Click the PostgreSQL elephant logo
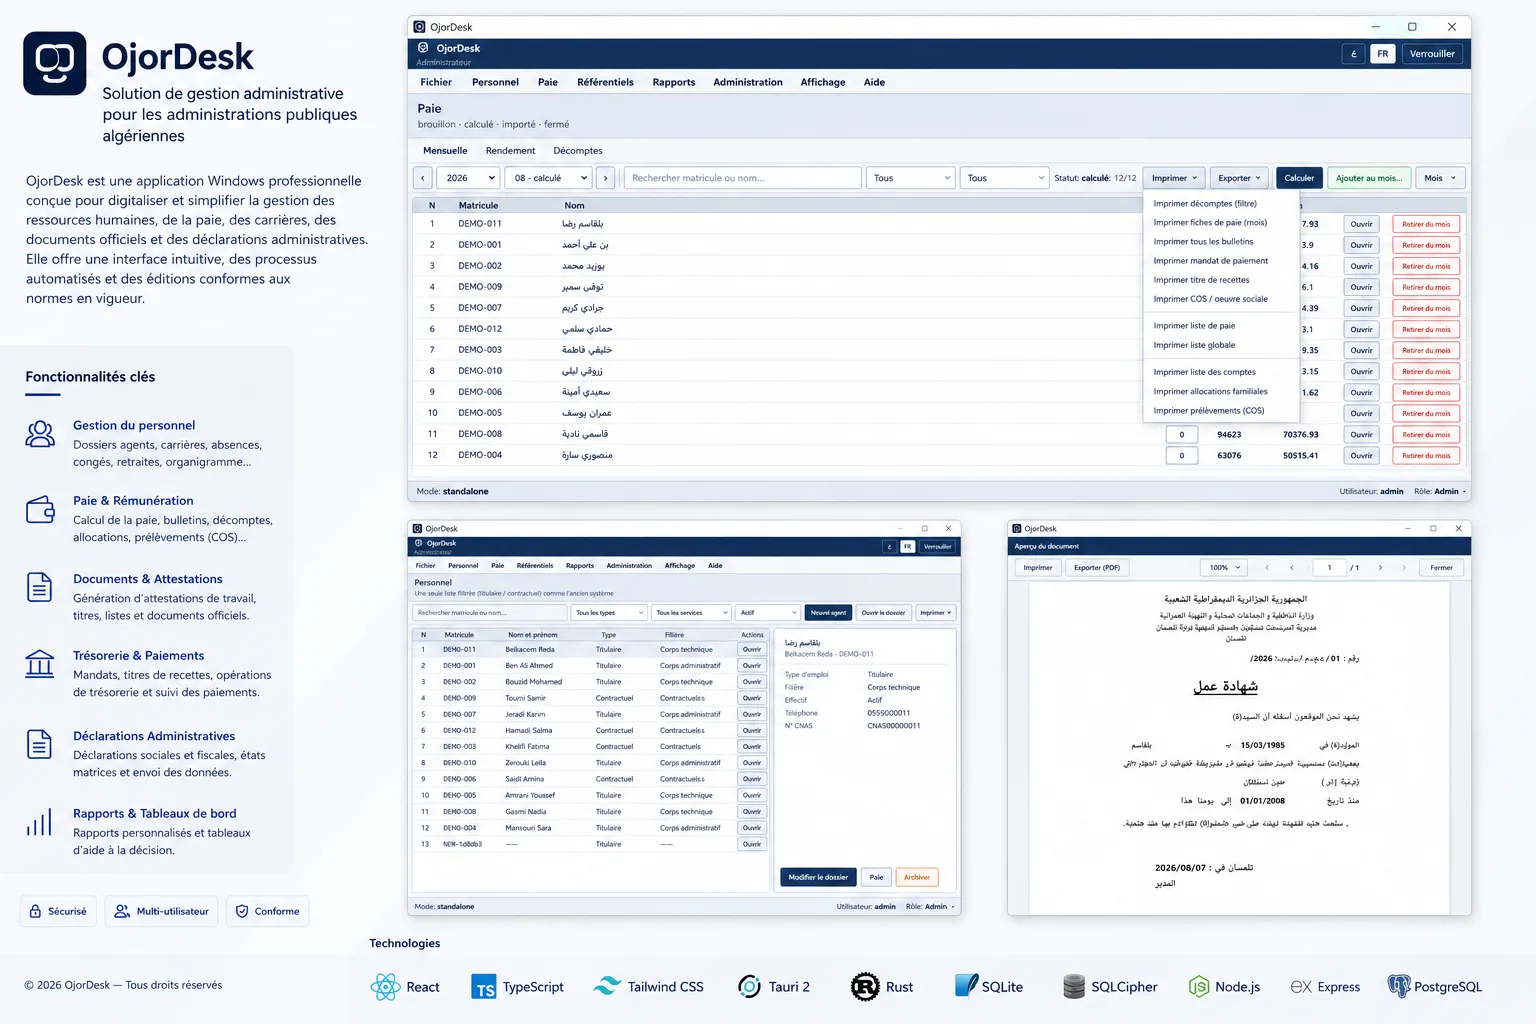 [1399, 987]
